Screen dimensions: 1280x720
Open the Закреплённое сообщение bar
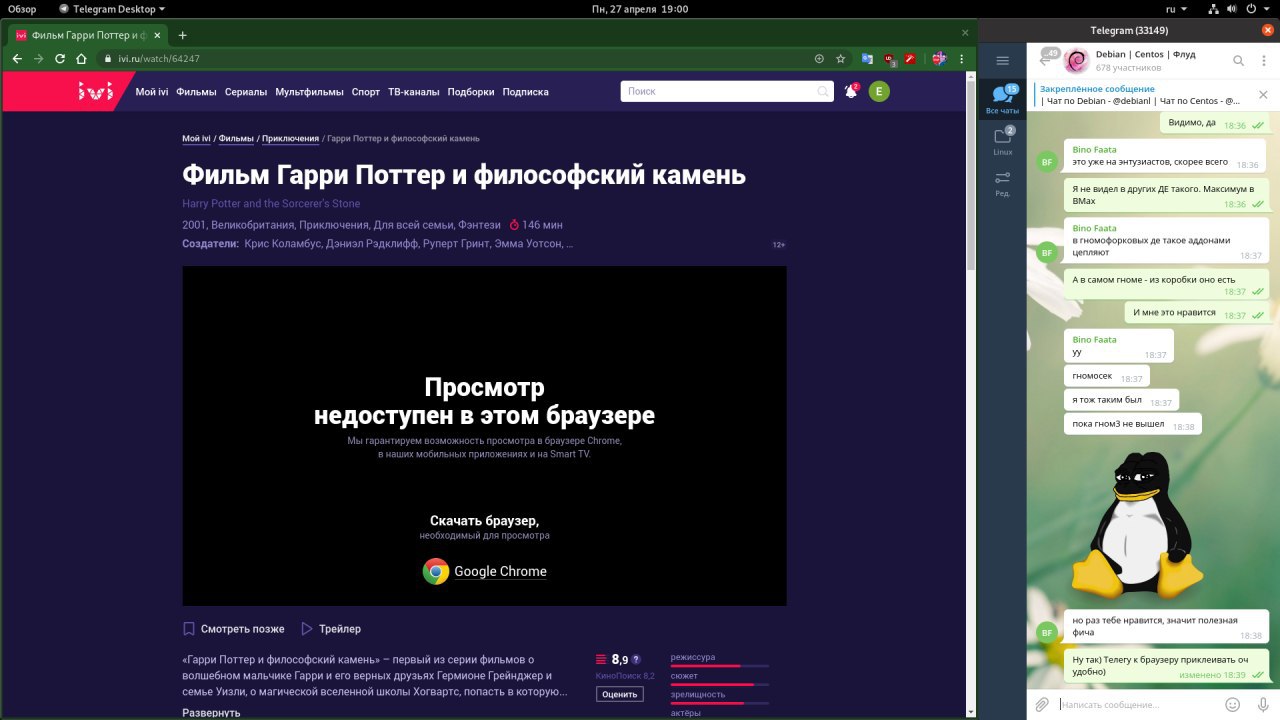(x=1140, y=95)
